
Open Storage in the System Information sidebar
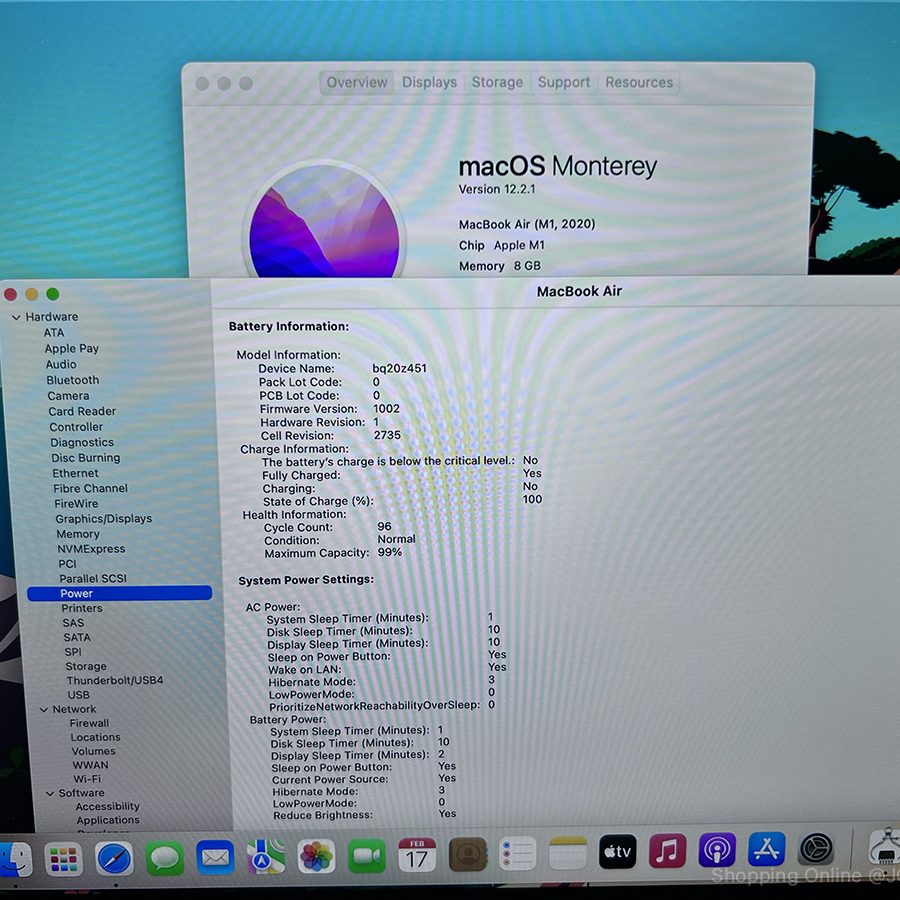click(86, 666)
